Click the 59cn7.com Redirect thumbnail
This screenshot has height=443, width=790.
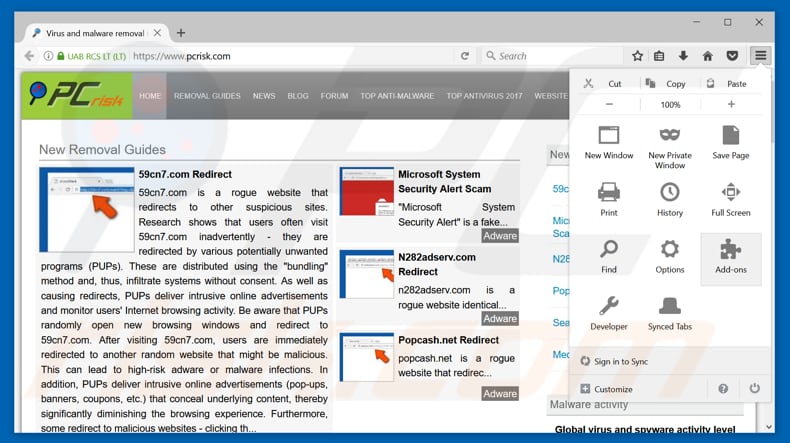pyautogui.click(x=87, y=210)
